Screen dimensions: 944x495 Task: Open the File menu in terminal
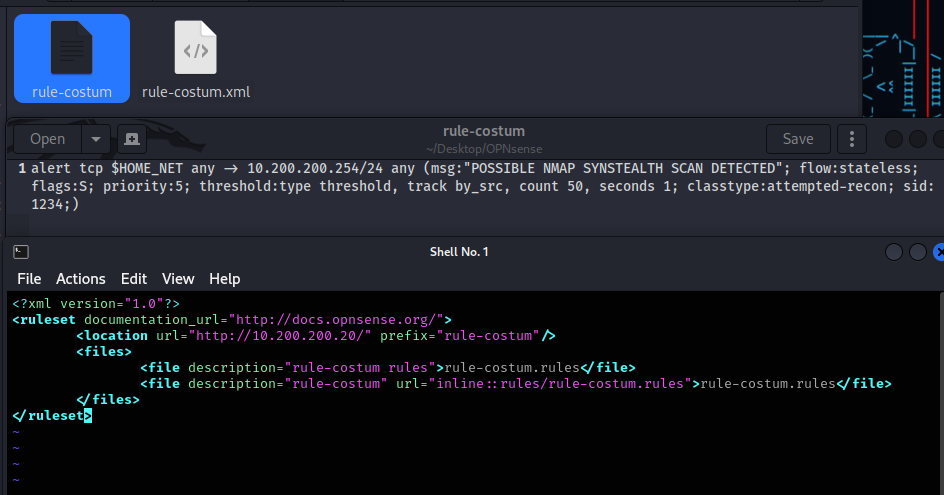point(29,279)
